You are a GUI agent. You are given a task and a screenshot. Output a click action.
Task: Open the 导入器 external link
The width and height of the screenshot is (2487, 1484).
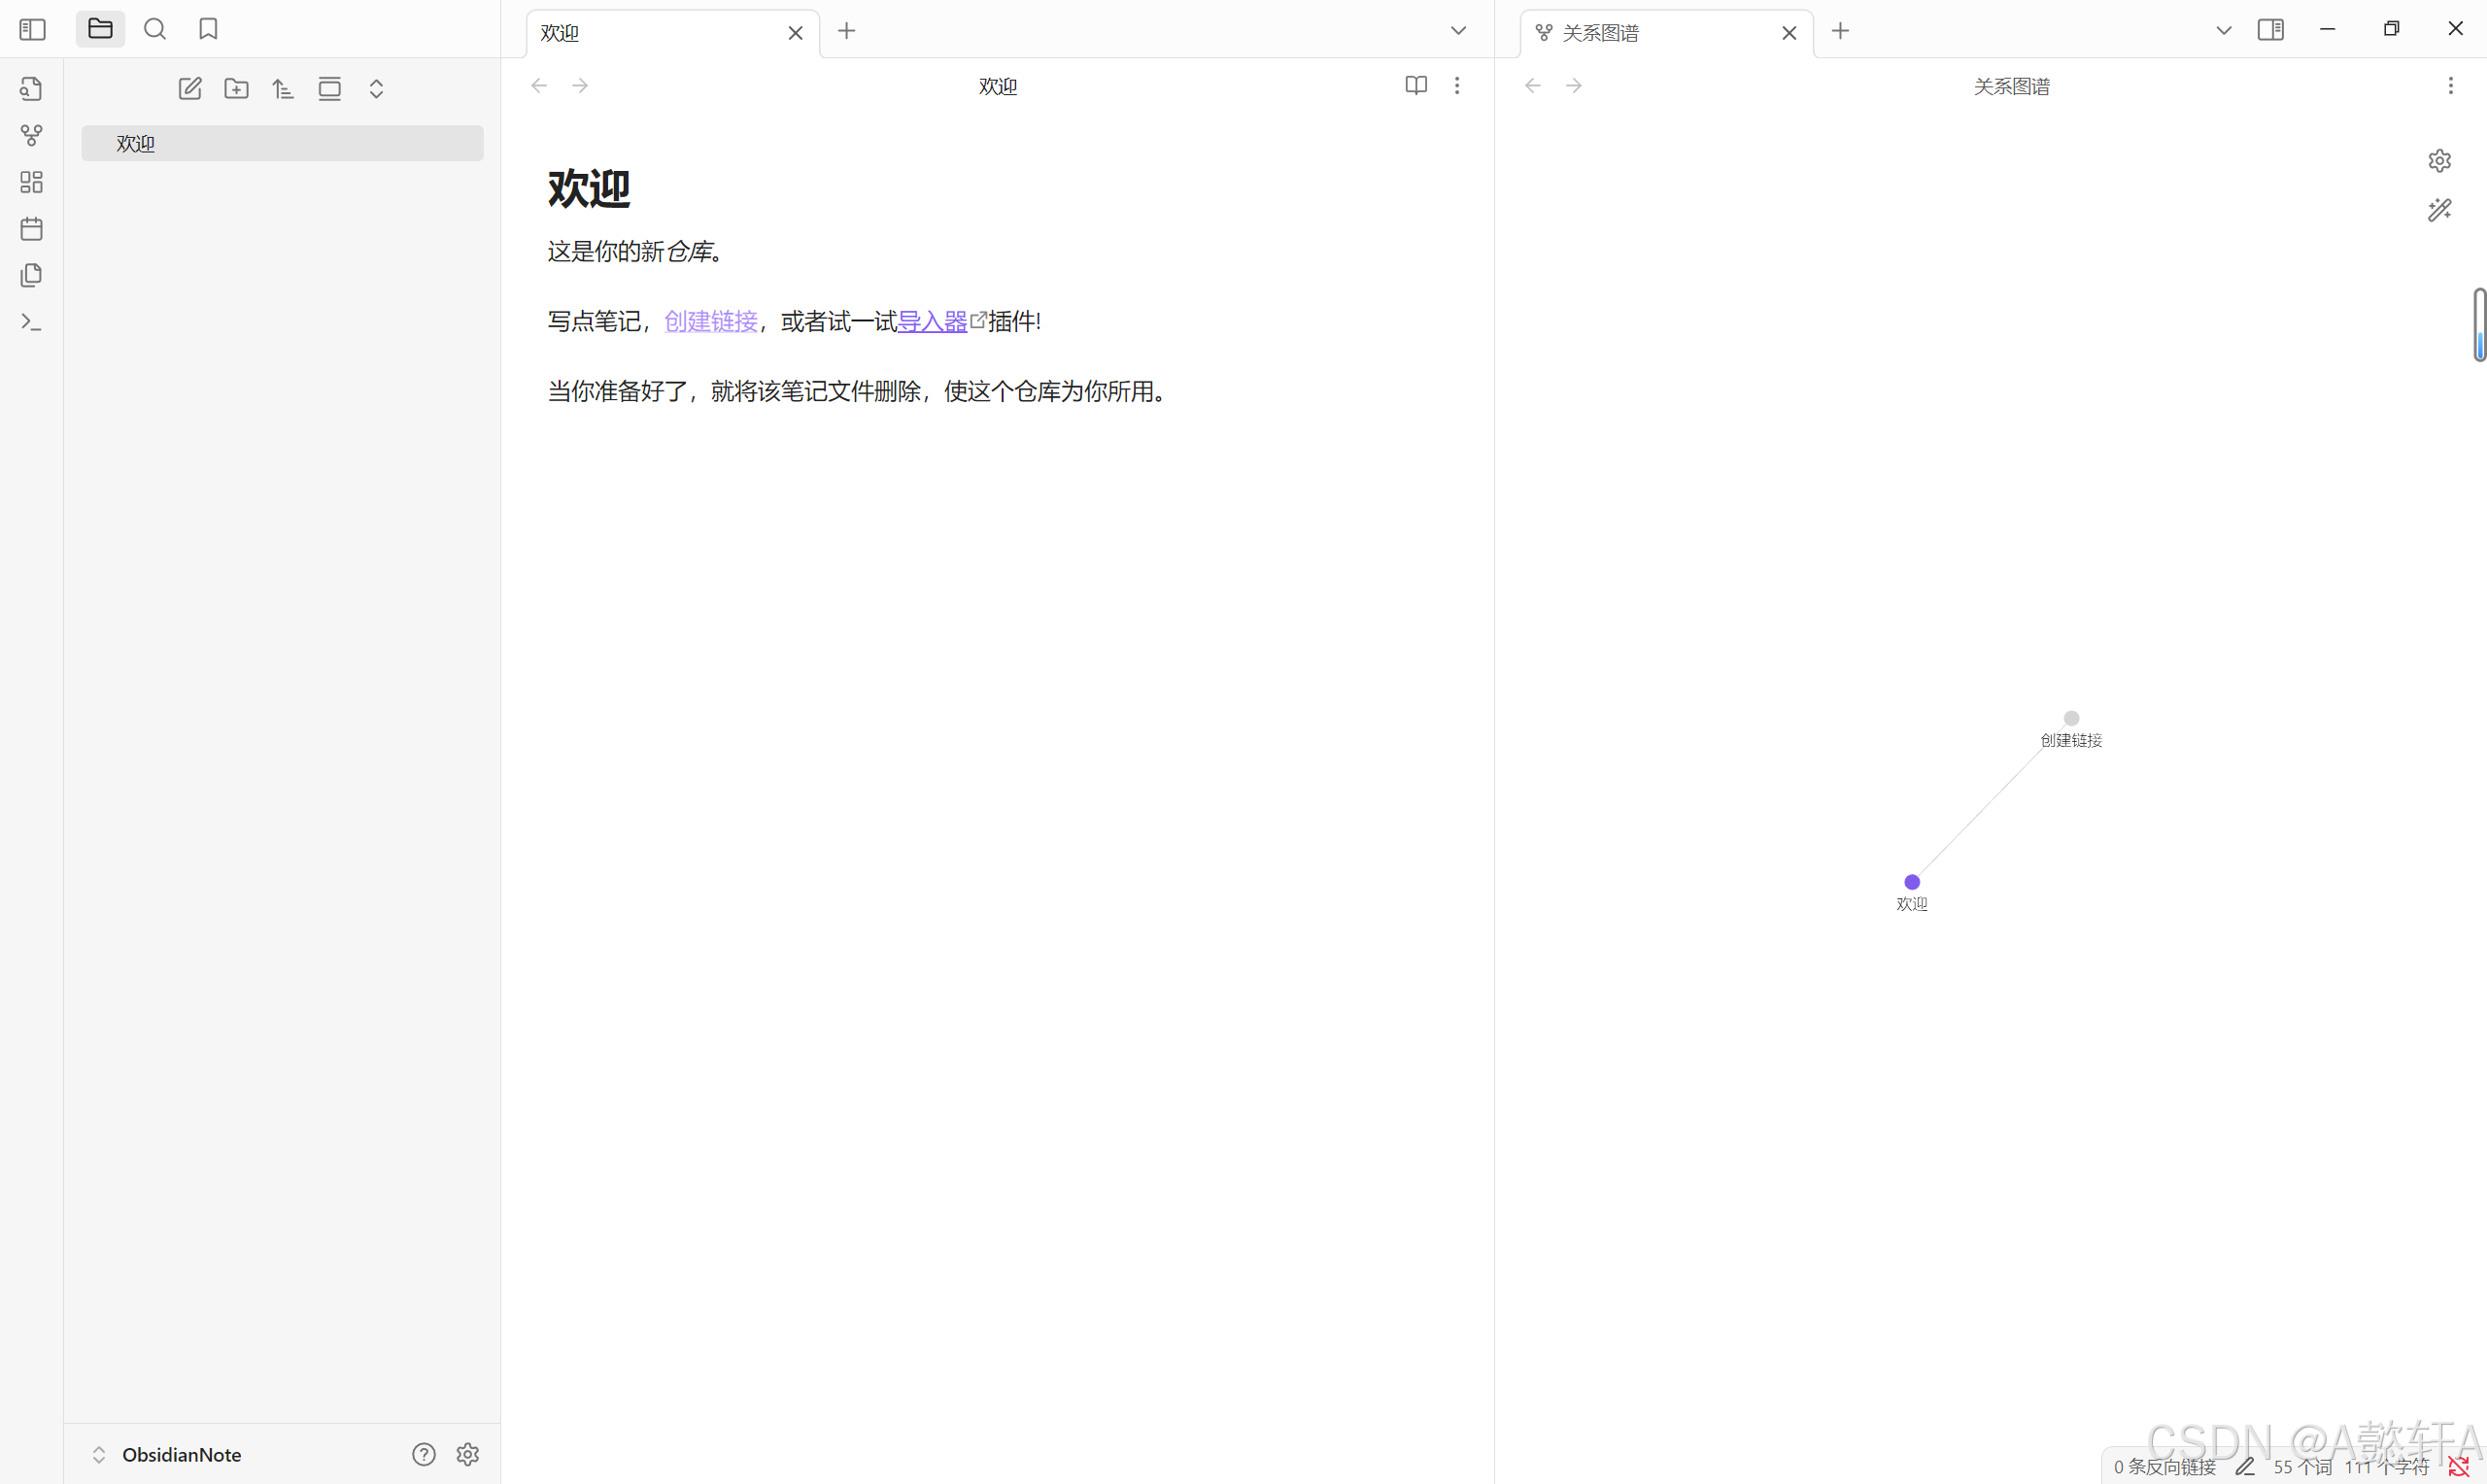(932, 322)
